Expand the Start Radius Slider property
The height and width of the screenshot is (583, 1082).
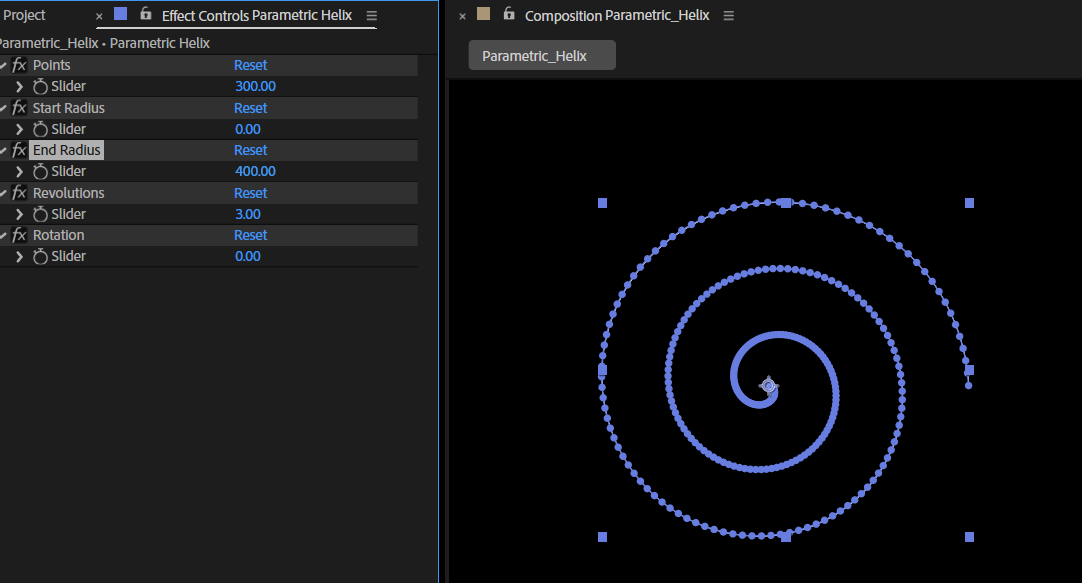pyautogui.click(x=19, y=130)
